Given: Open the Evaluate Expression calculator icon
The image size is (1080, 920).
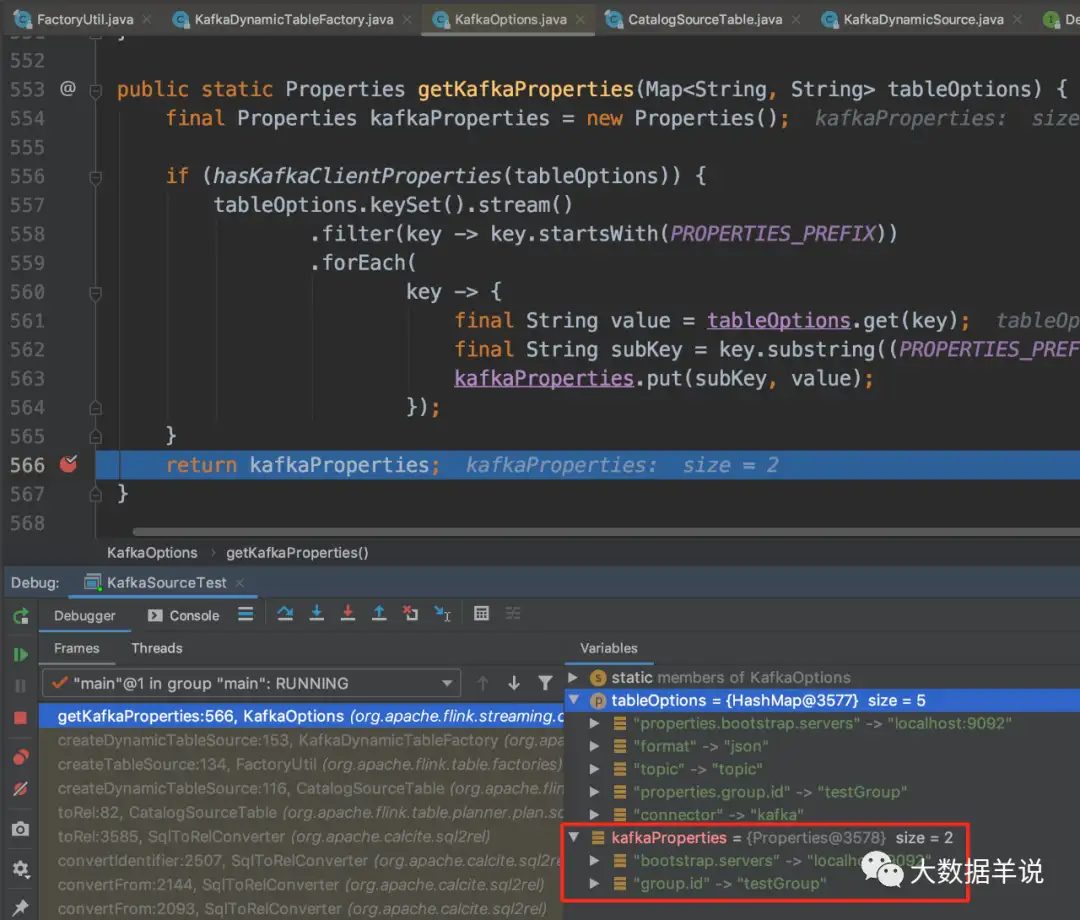Looking at the screenshot, I should pyautogui.click(x=482, y=614).
